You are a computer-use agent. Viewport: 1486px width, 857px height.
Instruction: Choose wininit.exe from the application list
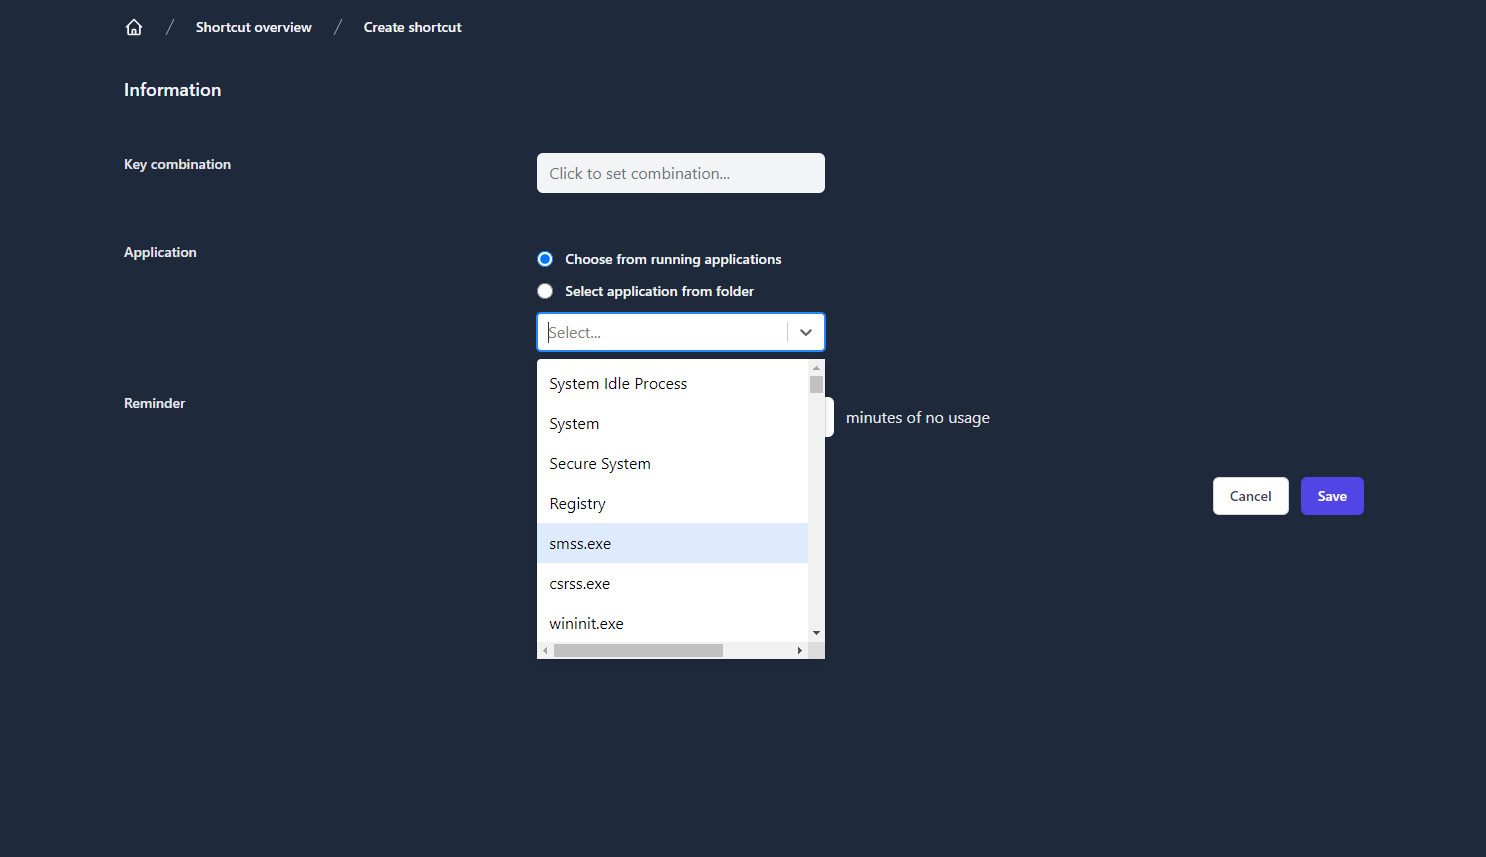pos(672,623)
